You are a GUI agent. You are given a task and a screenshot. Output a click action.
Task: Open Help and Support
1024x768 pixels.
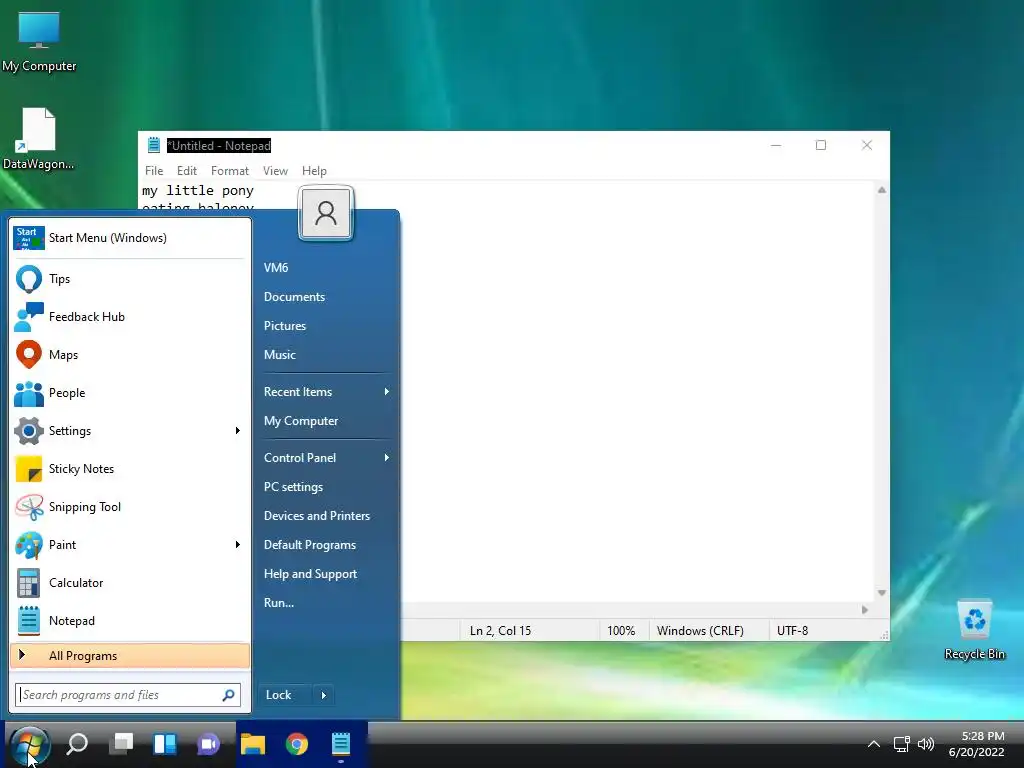(311, 574)
